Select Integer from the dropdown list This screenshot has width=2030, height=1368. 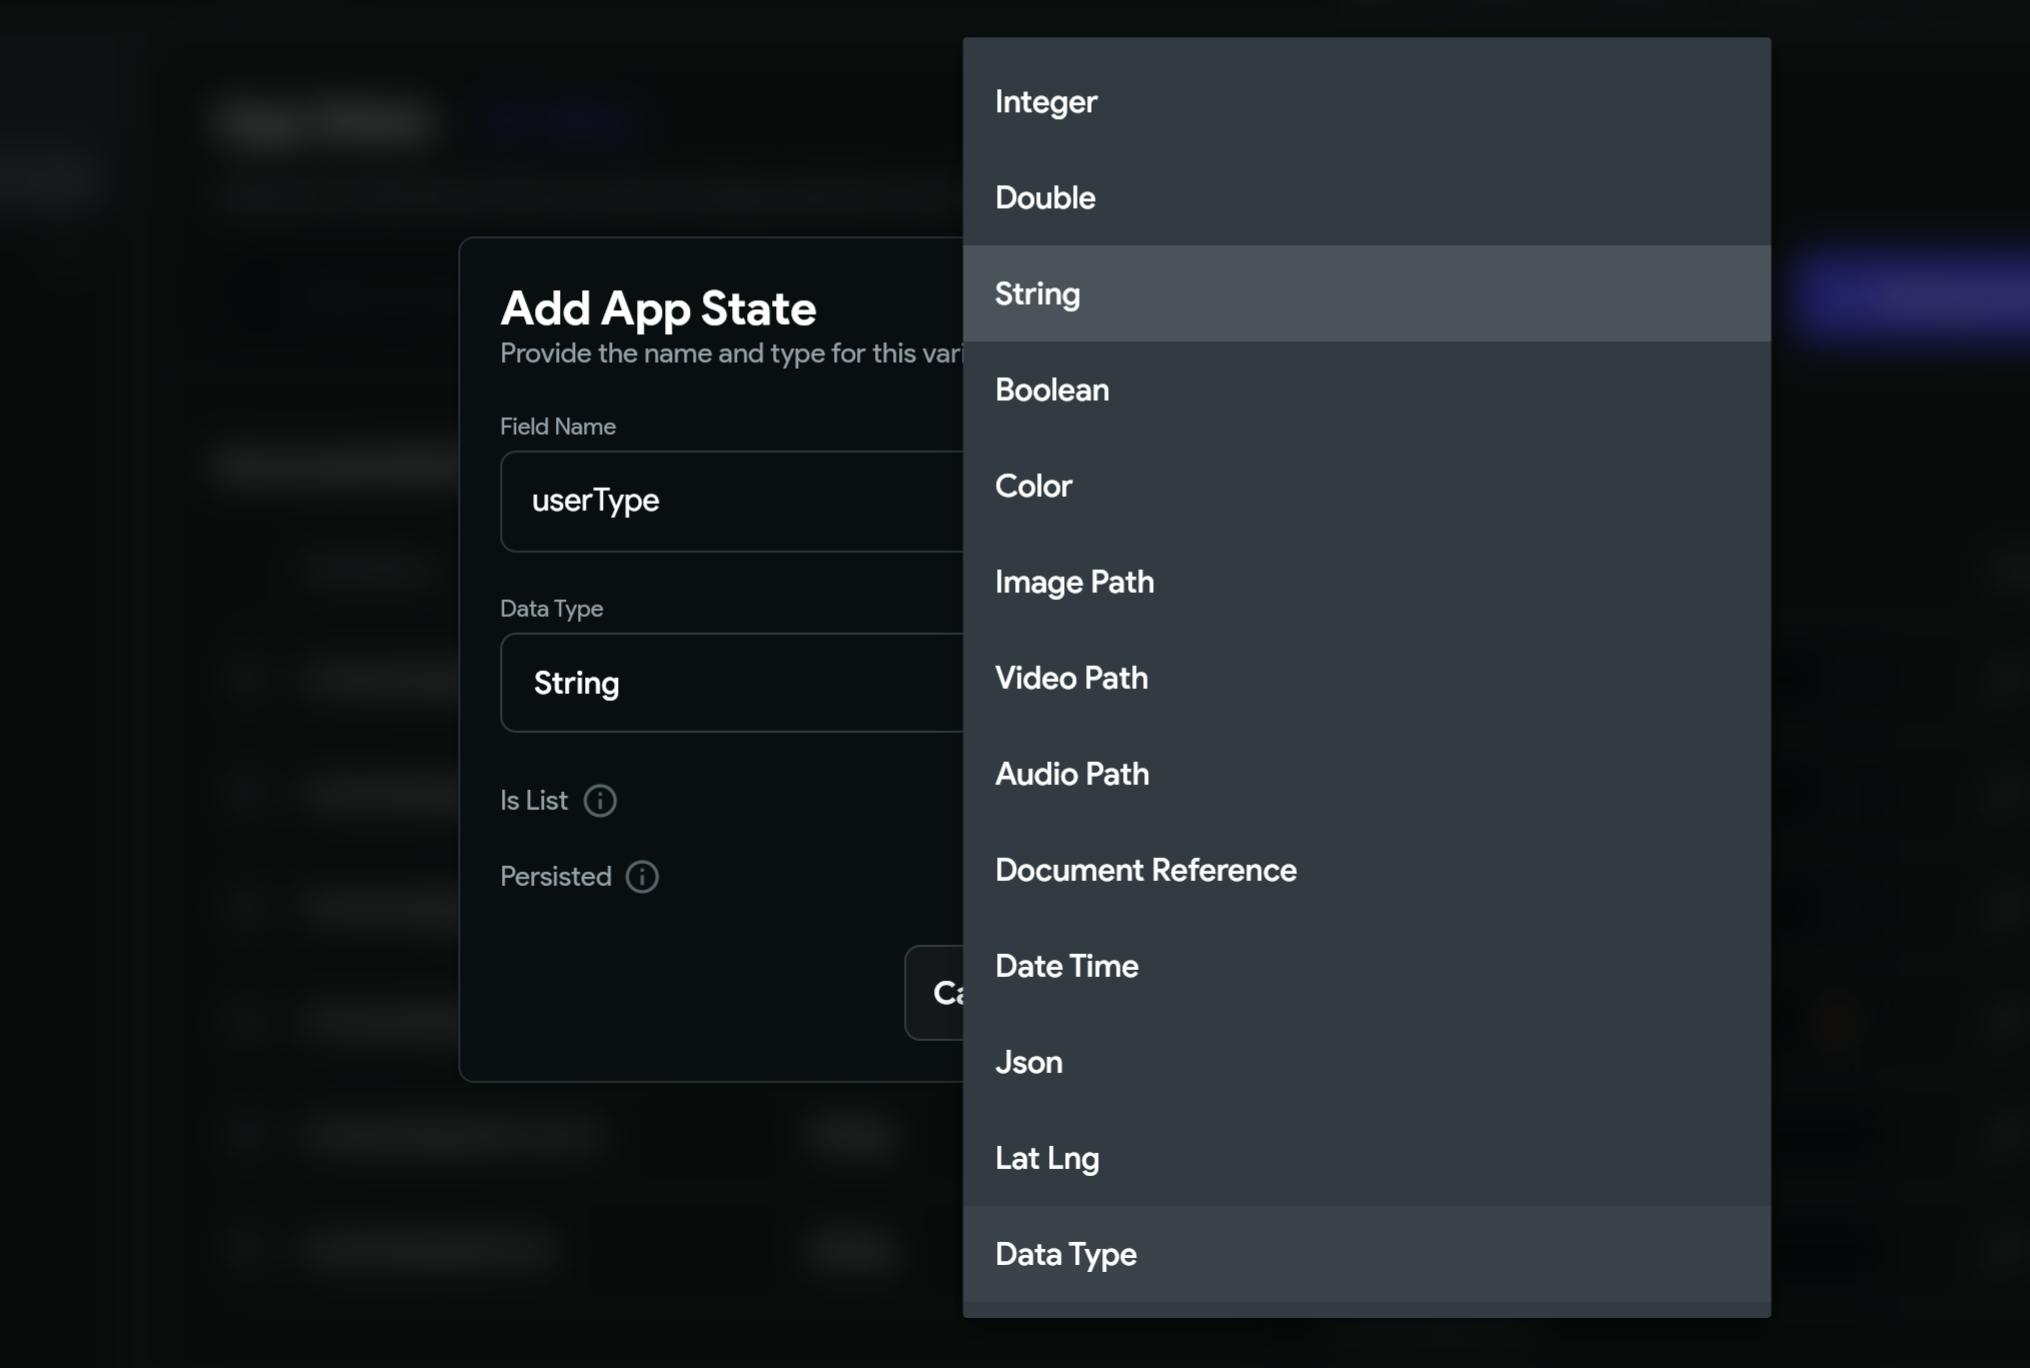[1046, 102]
